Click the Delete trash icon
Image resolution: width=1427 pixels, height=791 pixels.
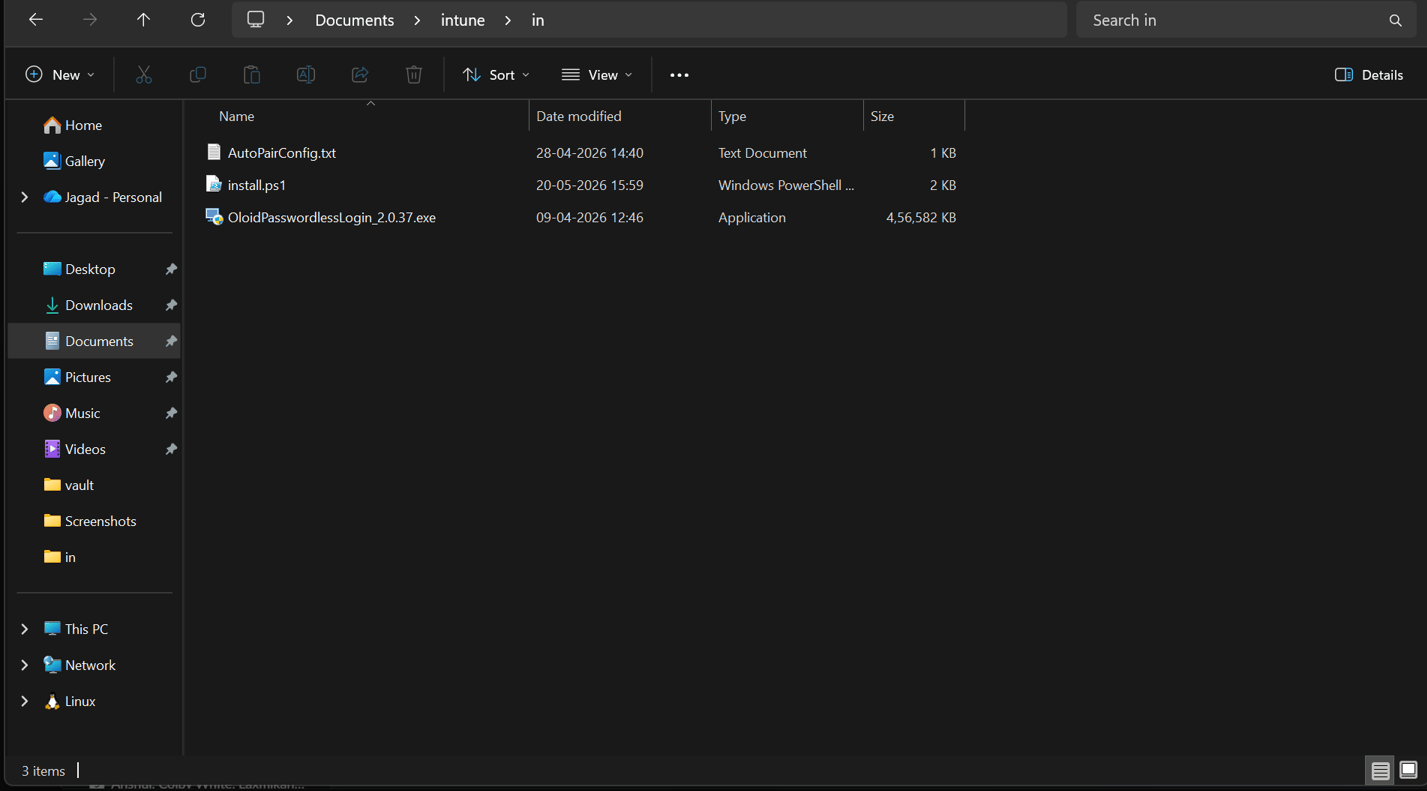414,75
